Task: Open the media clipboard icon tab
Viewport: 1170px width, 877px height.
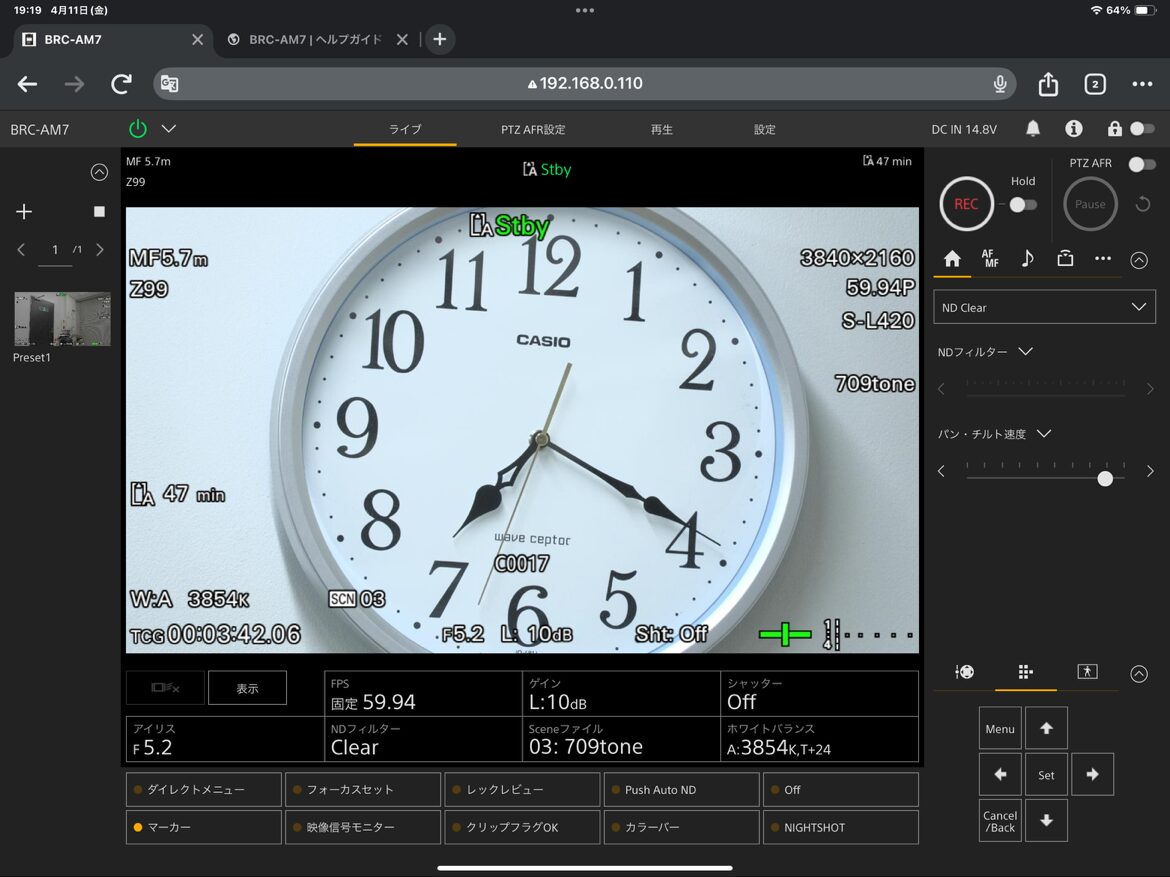Action: 1066,258
